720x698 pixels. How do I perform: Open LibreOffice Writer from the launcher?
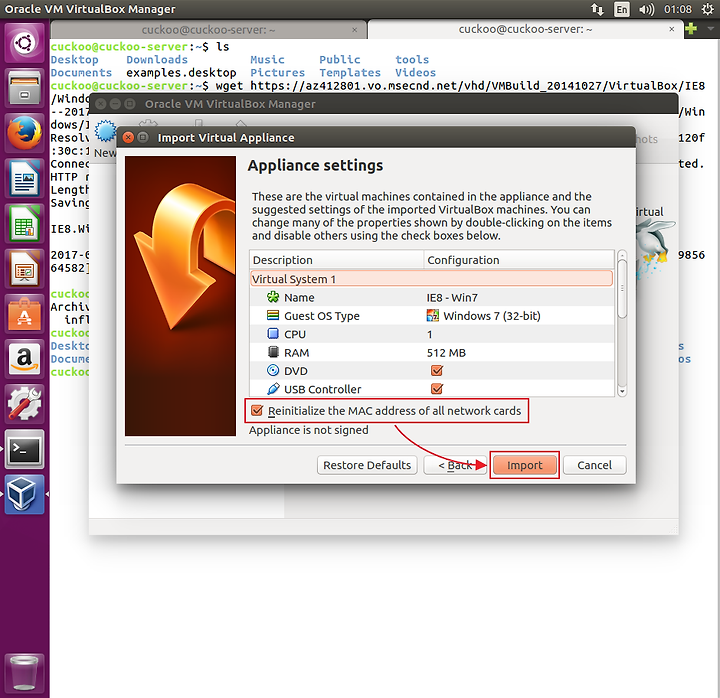[x=24, y=178]
